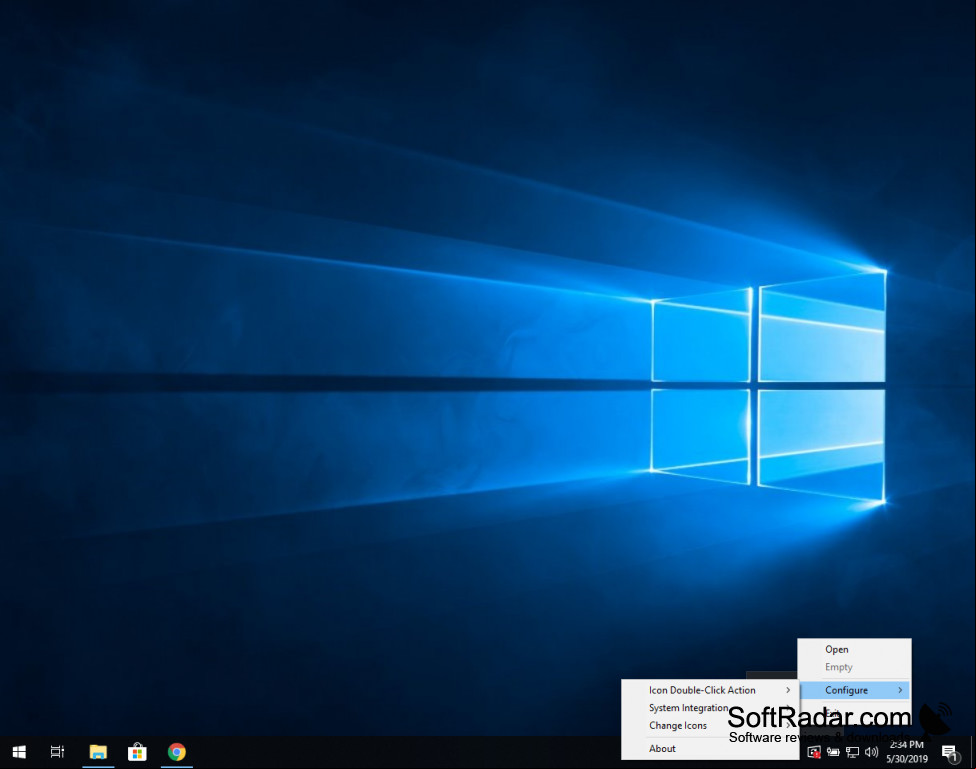Open the clock showing 5/30/2019
976x769 pixels.
click(x=907, y=752)
